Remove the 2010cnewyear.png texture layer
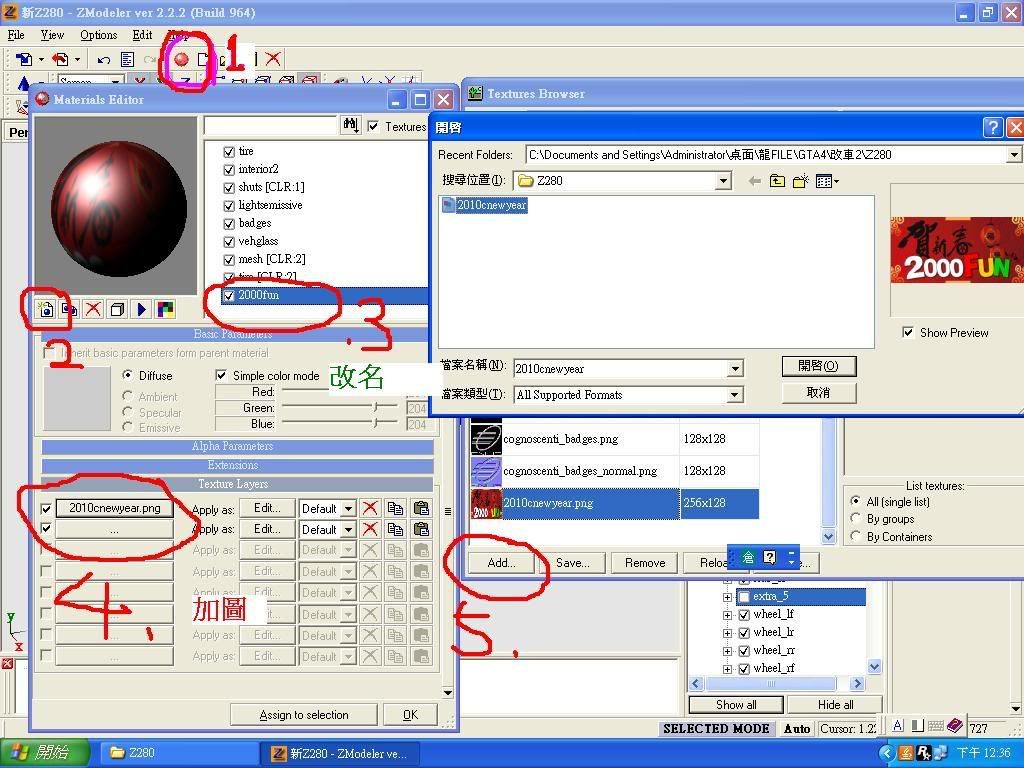 point(370,508)
